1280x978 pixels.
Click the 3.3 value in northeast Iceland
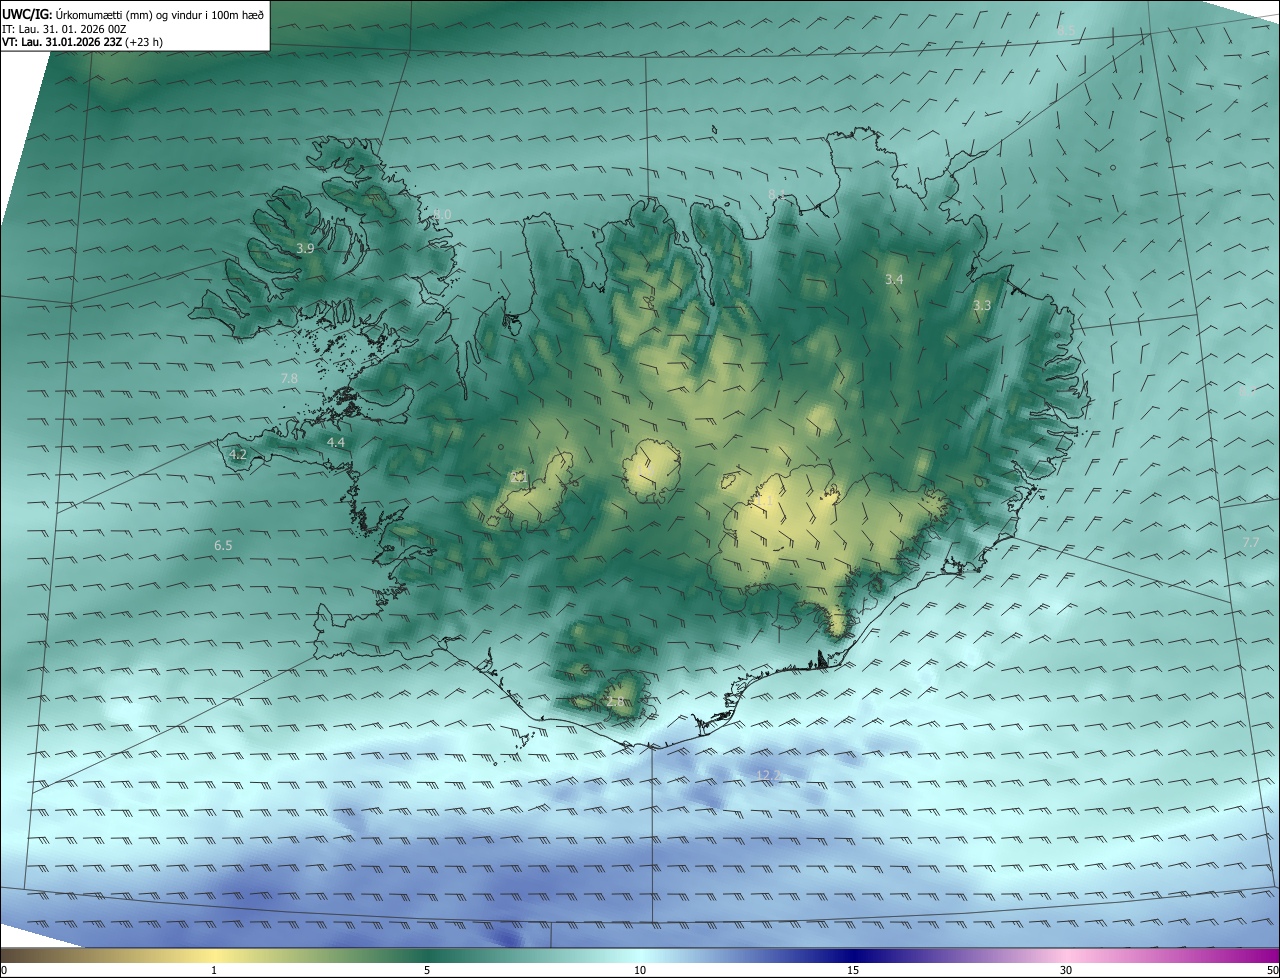click(982, 305)
